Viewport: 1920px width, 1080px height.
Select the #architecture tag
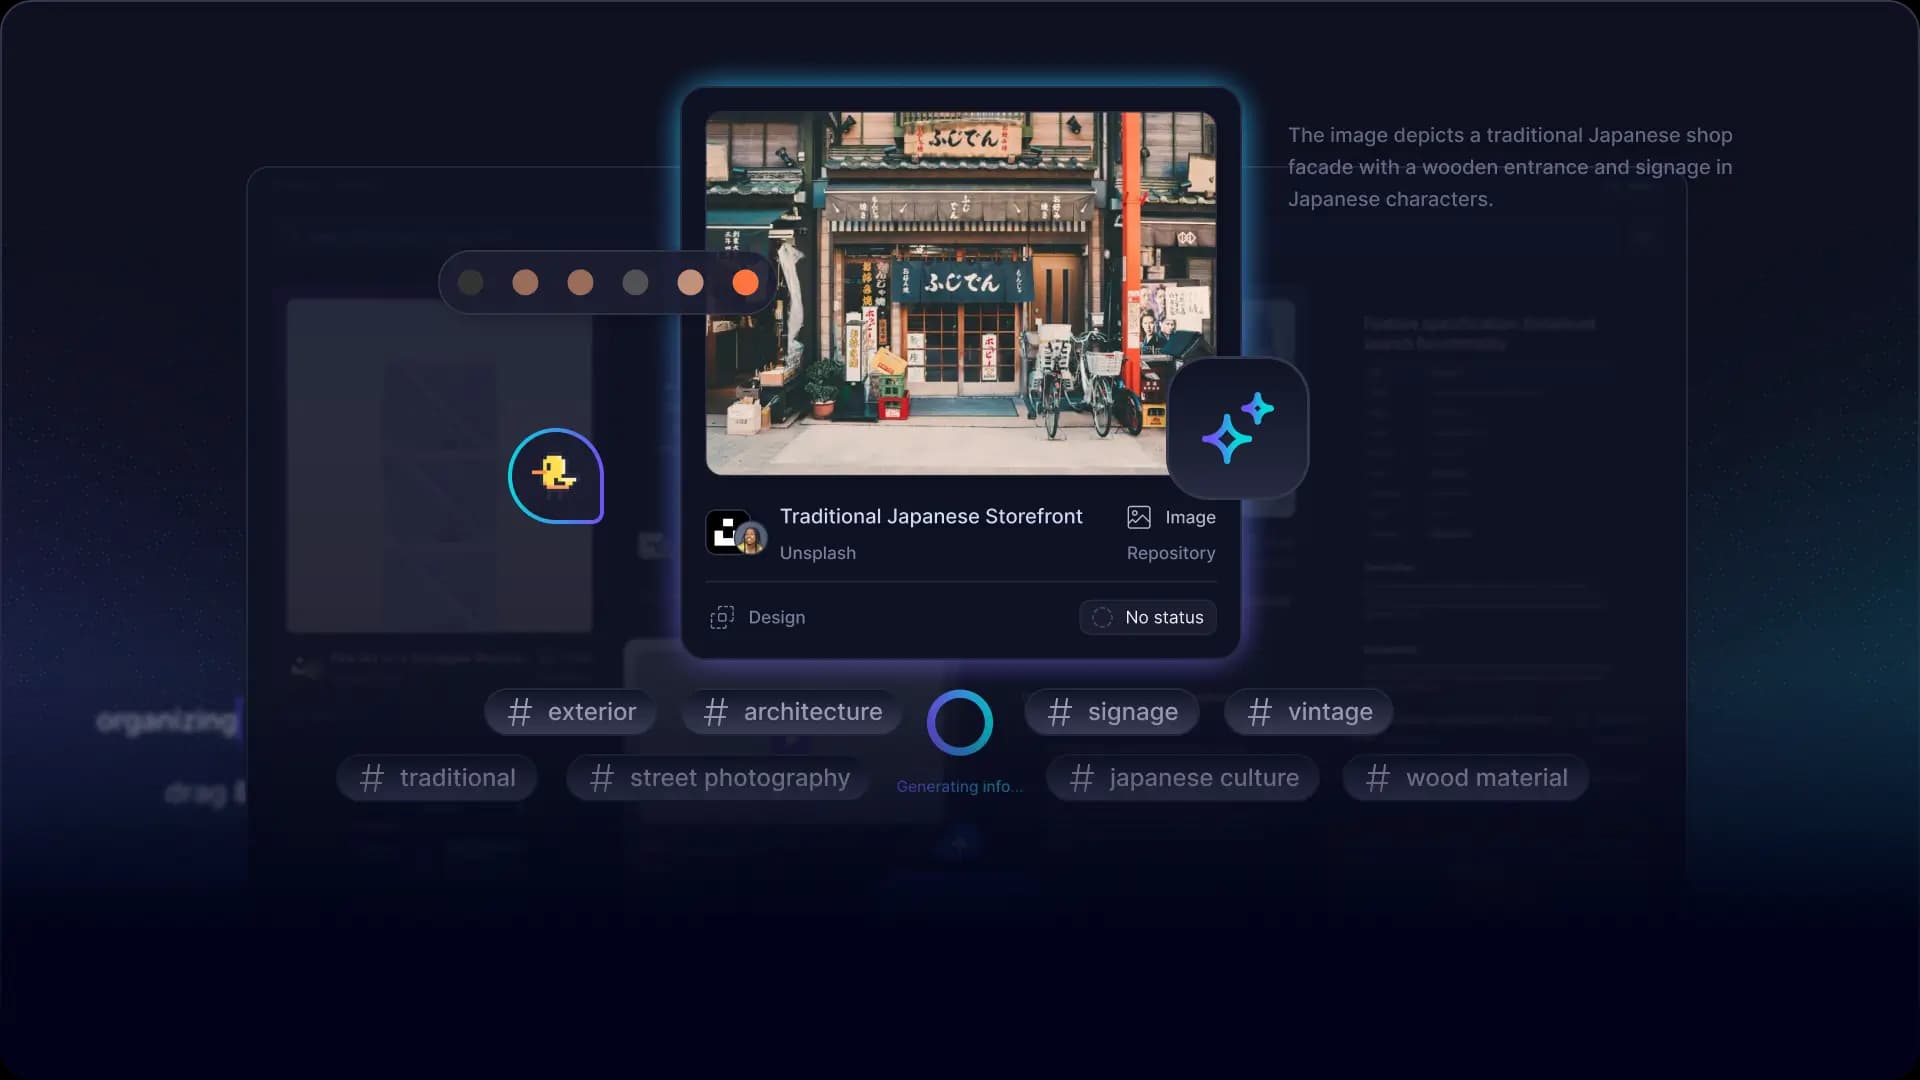click(x=791, y=711)
